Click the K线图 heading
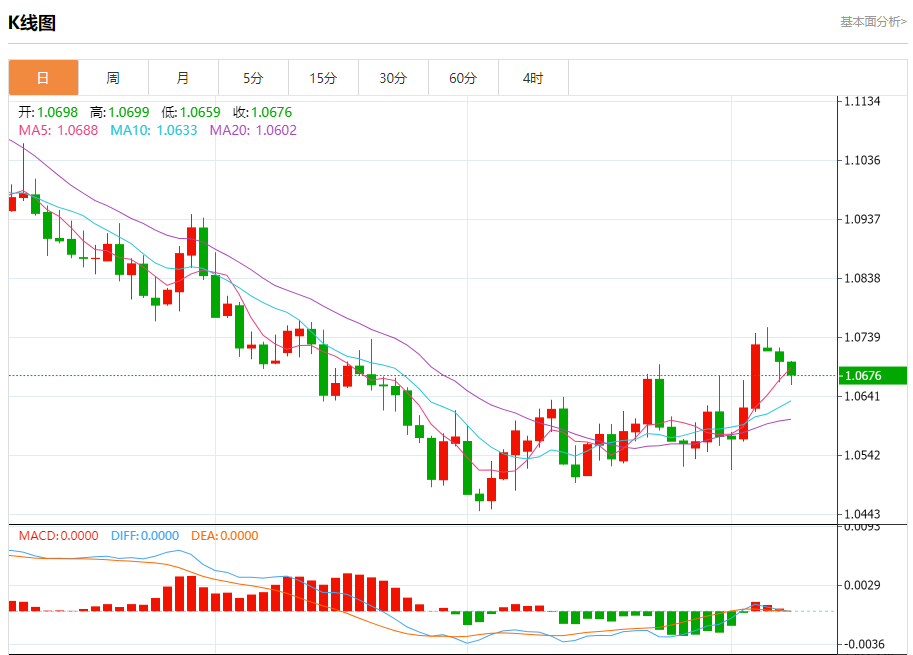 pos(31,23)
